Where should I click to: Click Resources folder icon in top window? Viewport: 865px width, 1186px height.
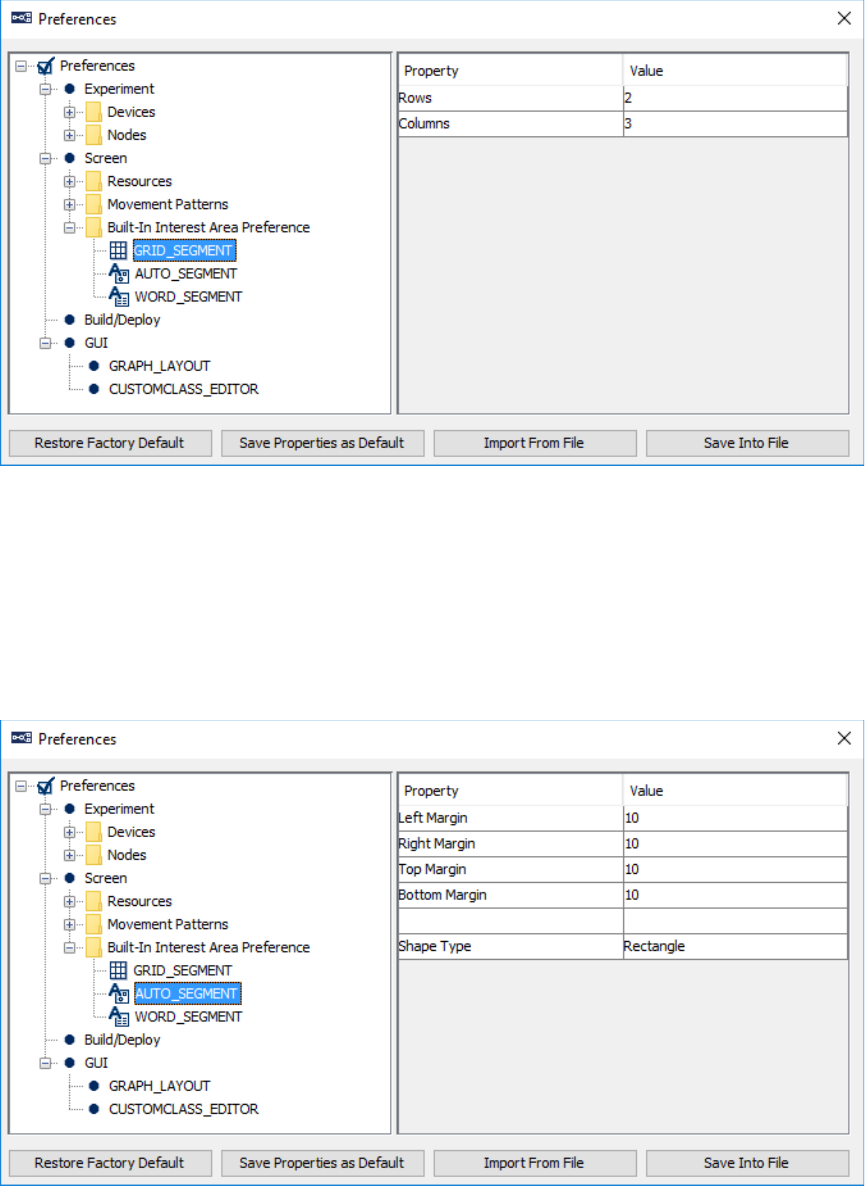pos(94,182)
